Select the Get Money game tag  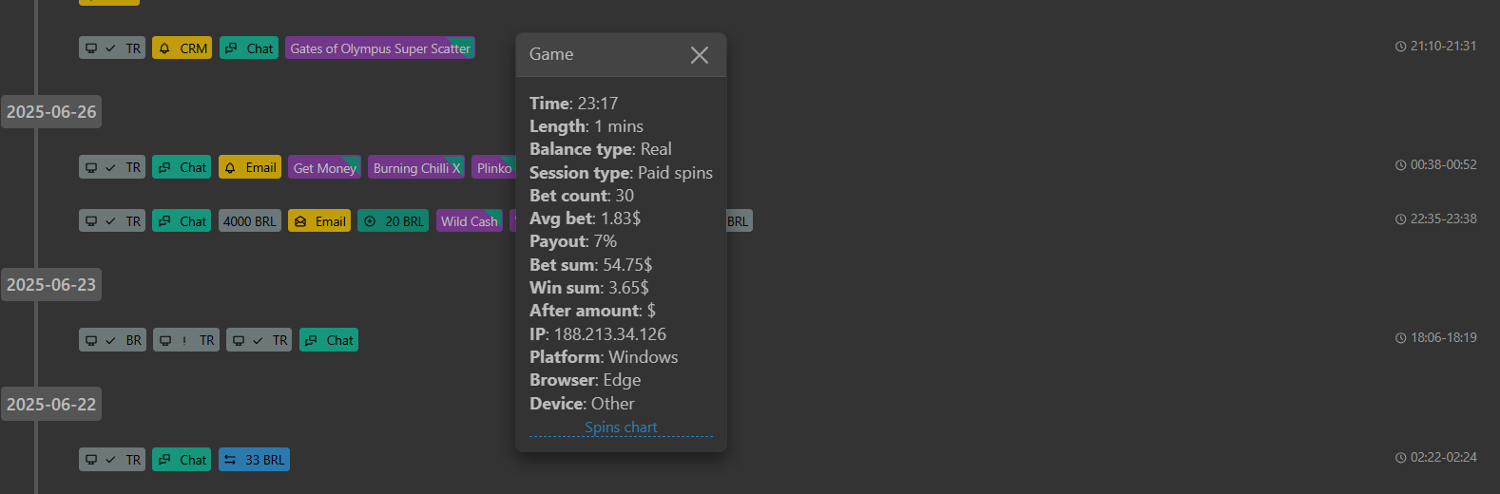[324, 168]
